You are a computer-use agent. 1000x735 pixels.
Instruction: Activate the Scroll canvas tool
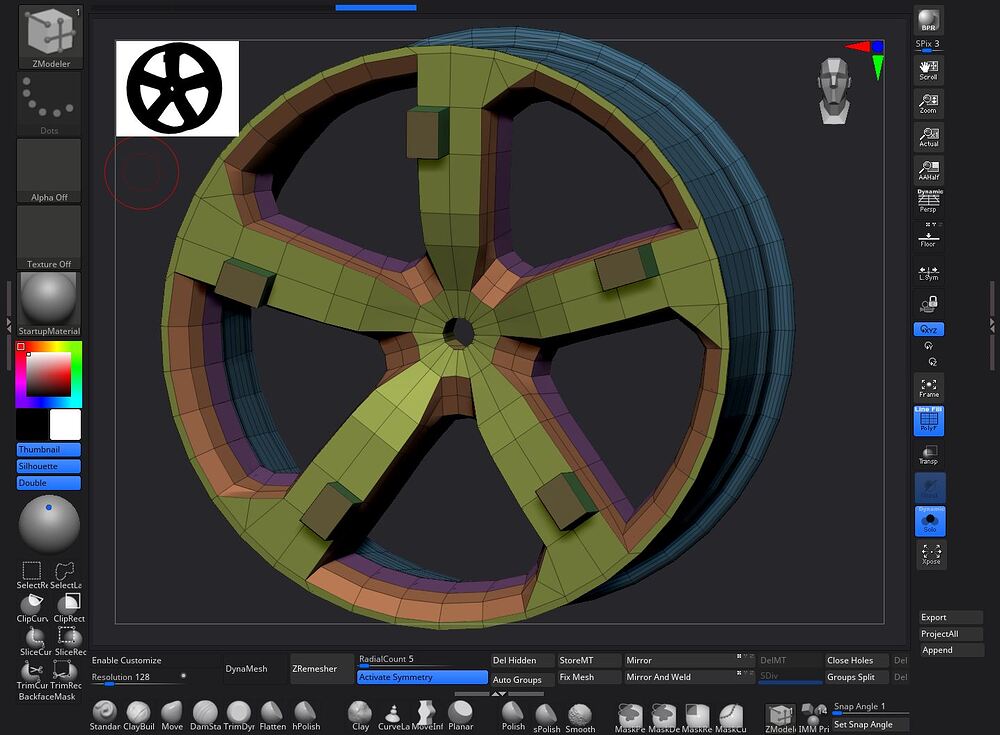pos(929,70)
